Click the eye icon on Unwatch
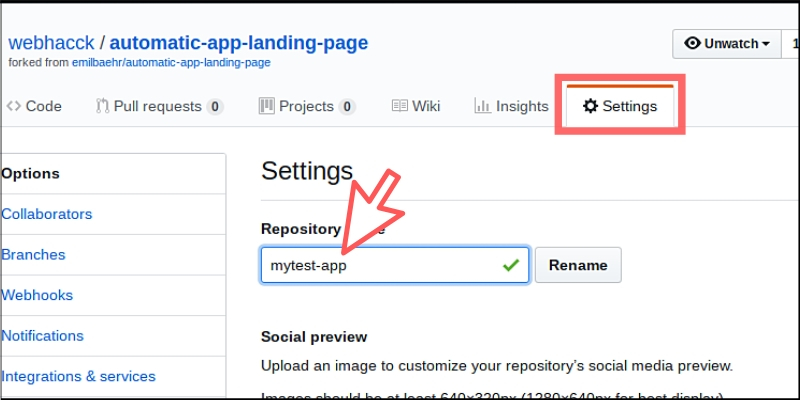800x400 pixels. tap(692, 43)
